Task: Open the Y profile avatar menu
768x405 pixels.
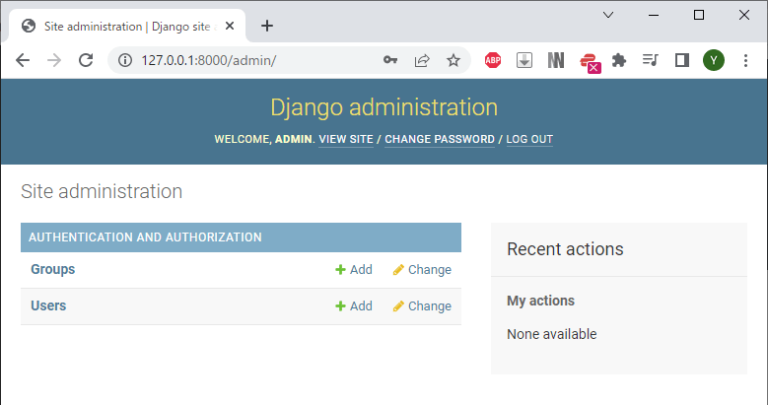Action: 713,60
